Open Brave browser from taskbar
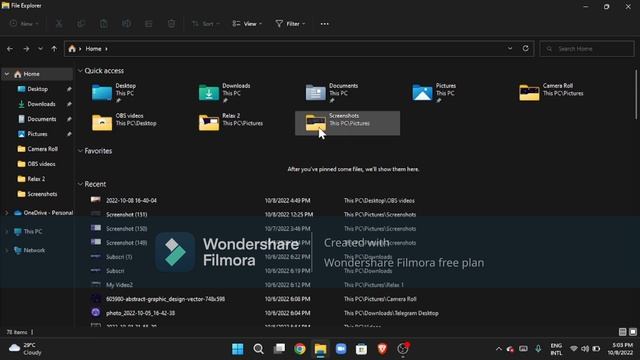Image resolution: width=640 pixels, height=360 pixels. click(x=382, y=349)
